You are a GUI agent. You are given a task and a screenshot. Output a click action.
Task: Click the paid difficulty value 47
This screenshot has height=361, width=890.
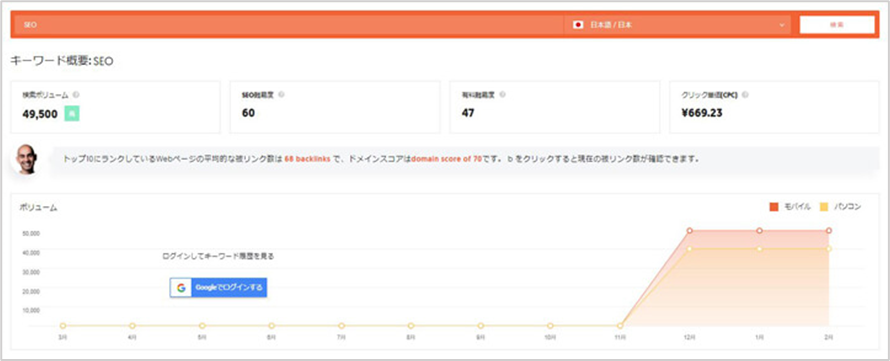468,113
